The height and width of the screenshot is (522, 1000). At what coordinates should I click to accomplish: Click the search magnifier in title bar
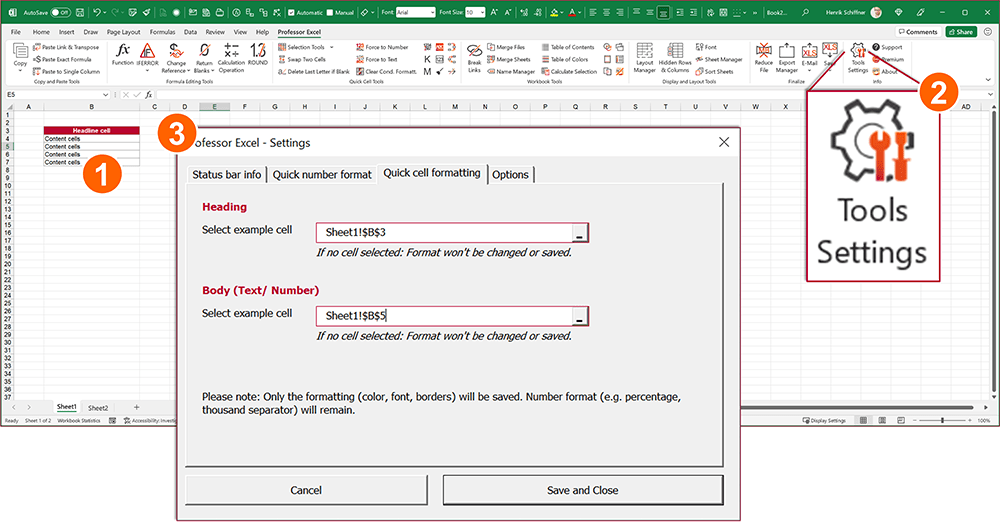805,12
